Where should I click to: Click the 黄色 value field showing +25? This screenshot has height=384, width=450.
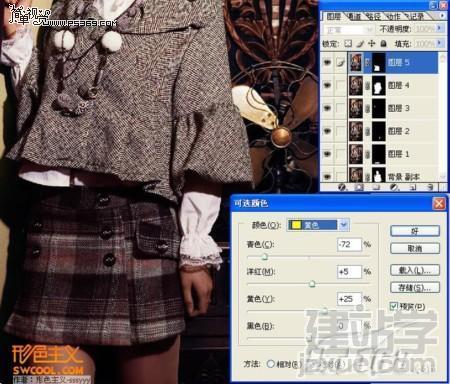tap(349, 299)
